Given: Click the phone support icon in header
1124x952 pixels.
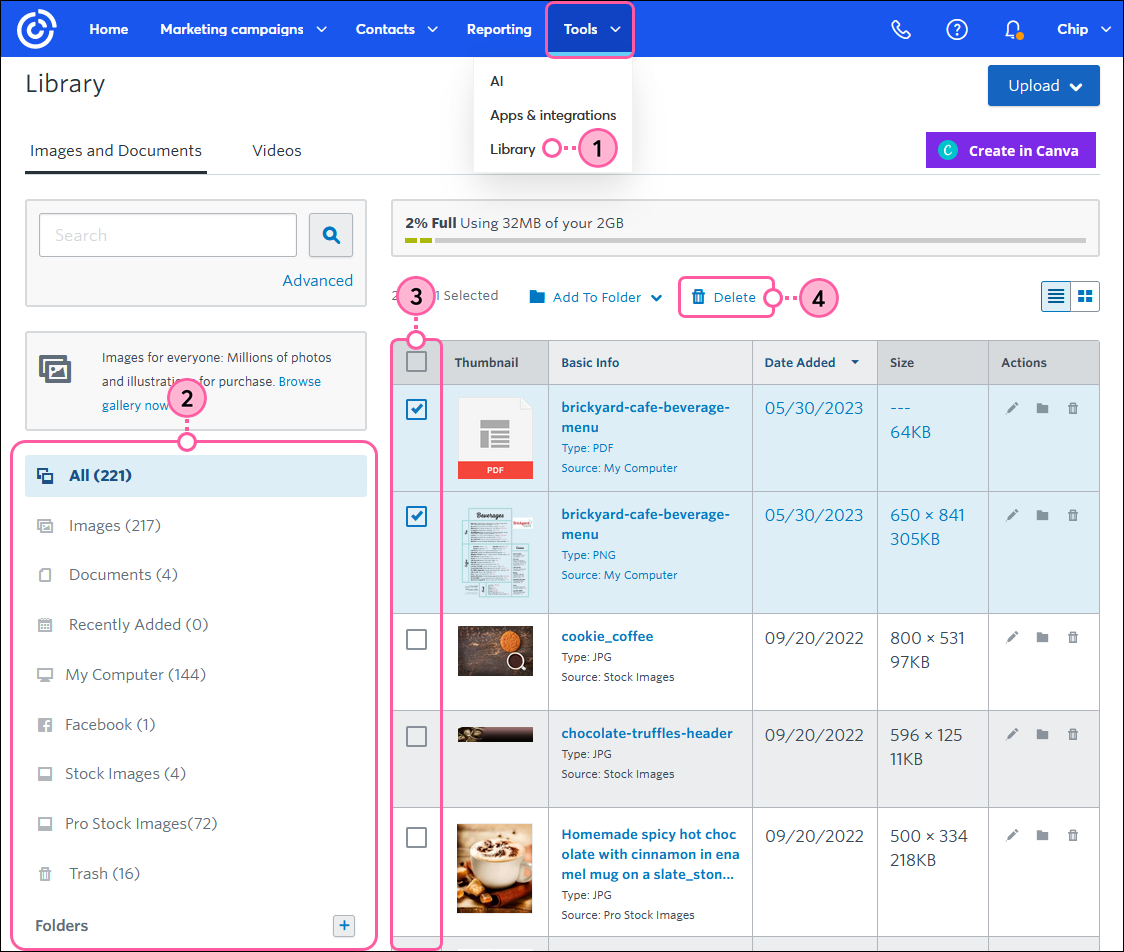Looking at the screenshot, I should pyautogui.click(x=901, y=29).
